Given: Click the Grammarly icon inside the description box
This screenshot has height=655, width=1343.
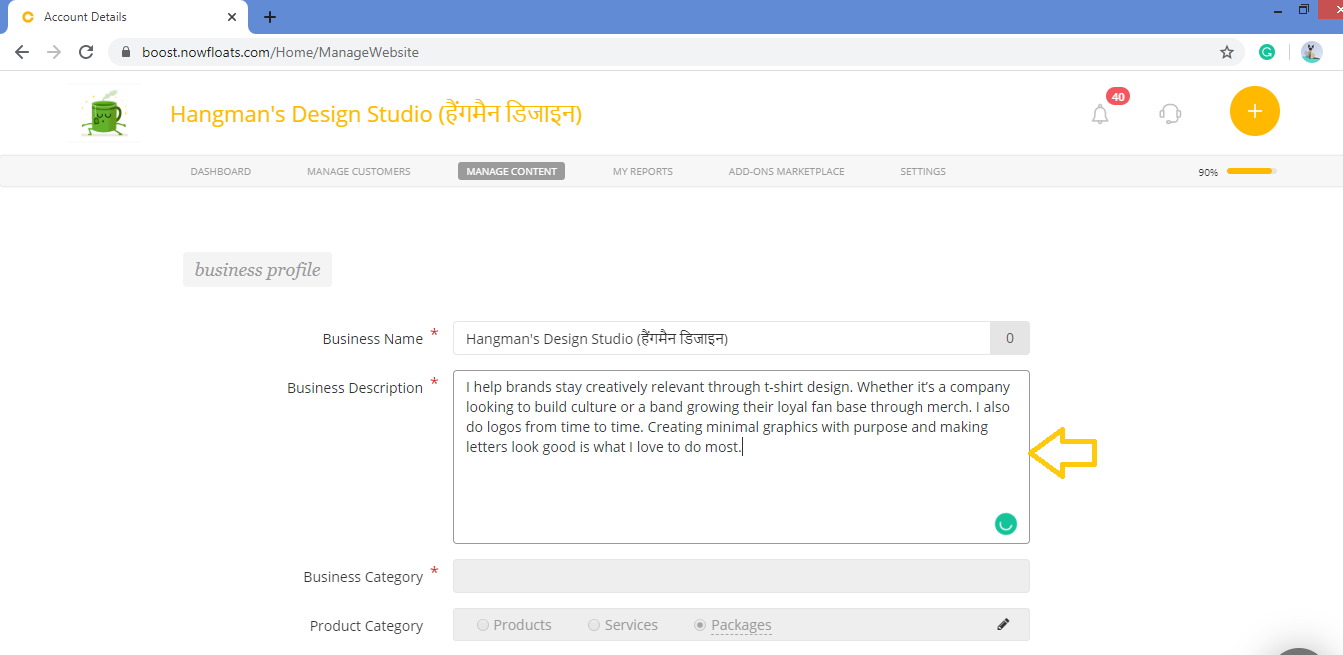Looking at the screenshot, I should point(1005,523).
